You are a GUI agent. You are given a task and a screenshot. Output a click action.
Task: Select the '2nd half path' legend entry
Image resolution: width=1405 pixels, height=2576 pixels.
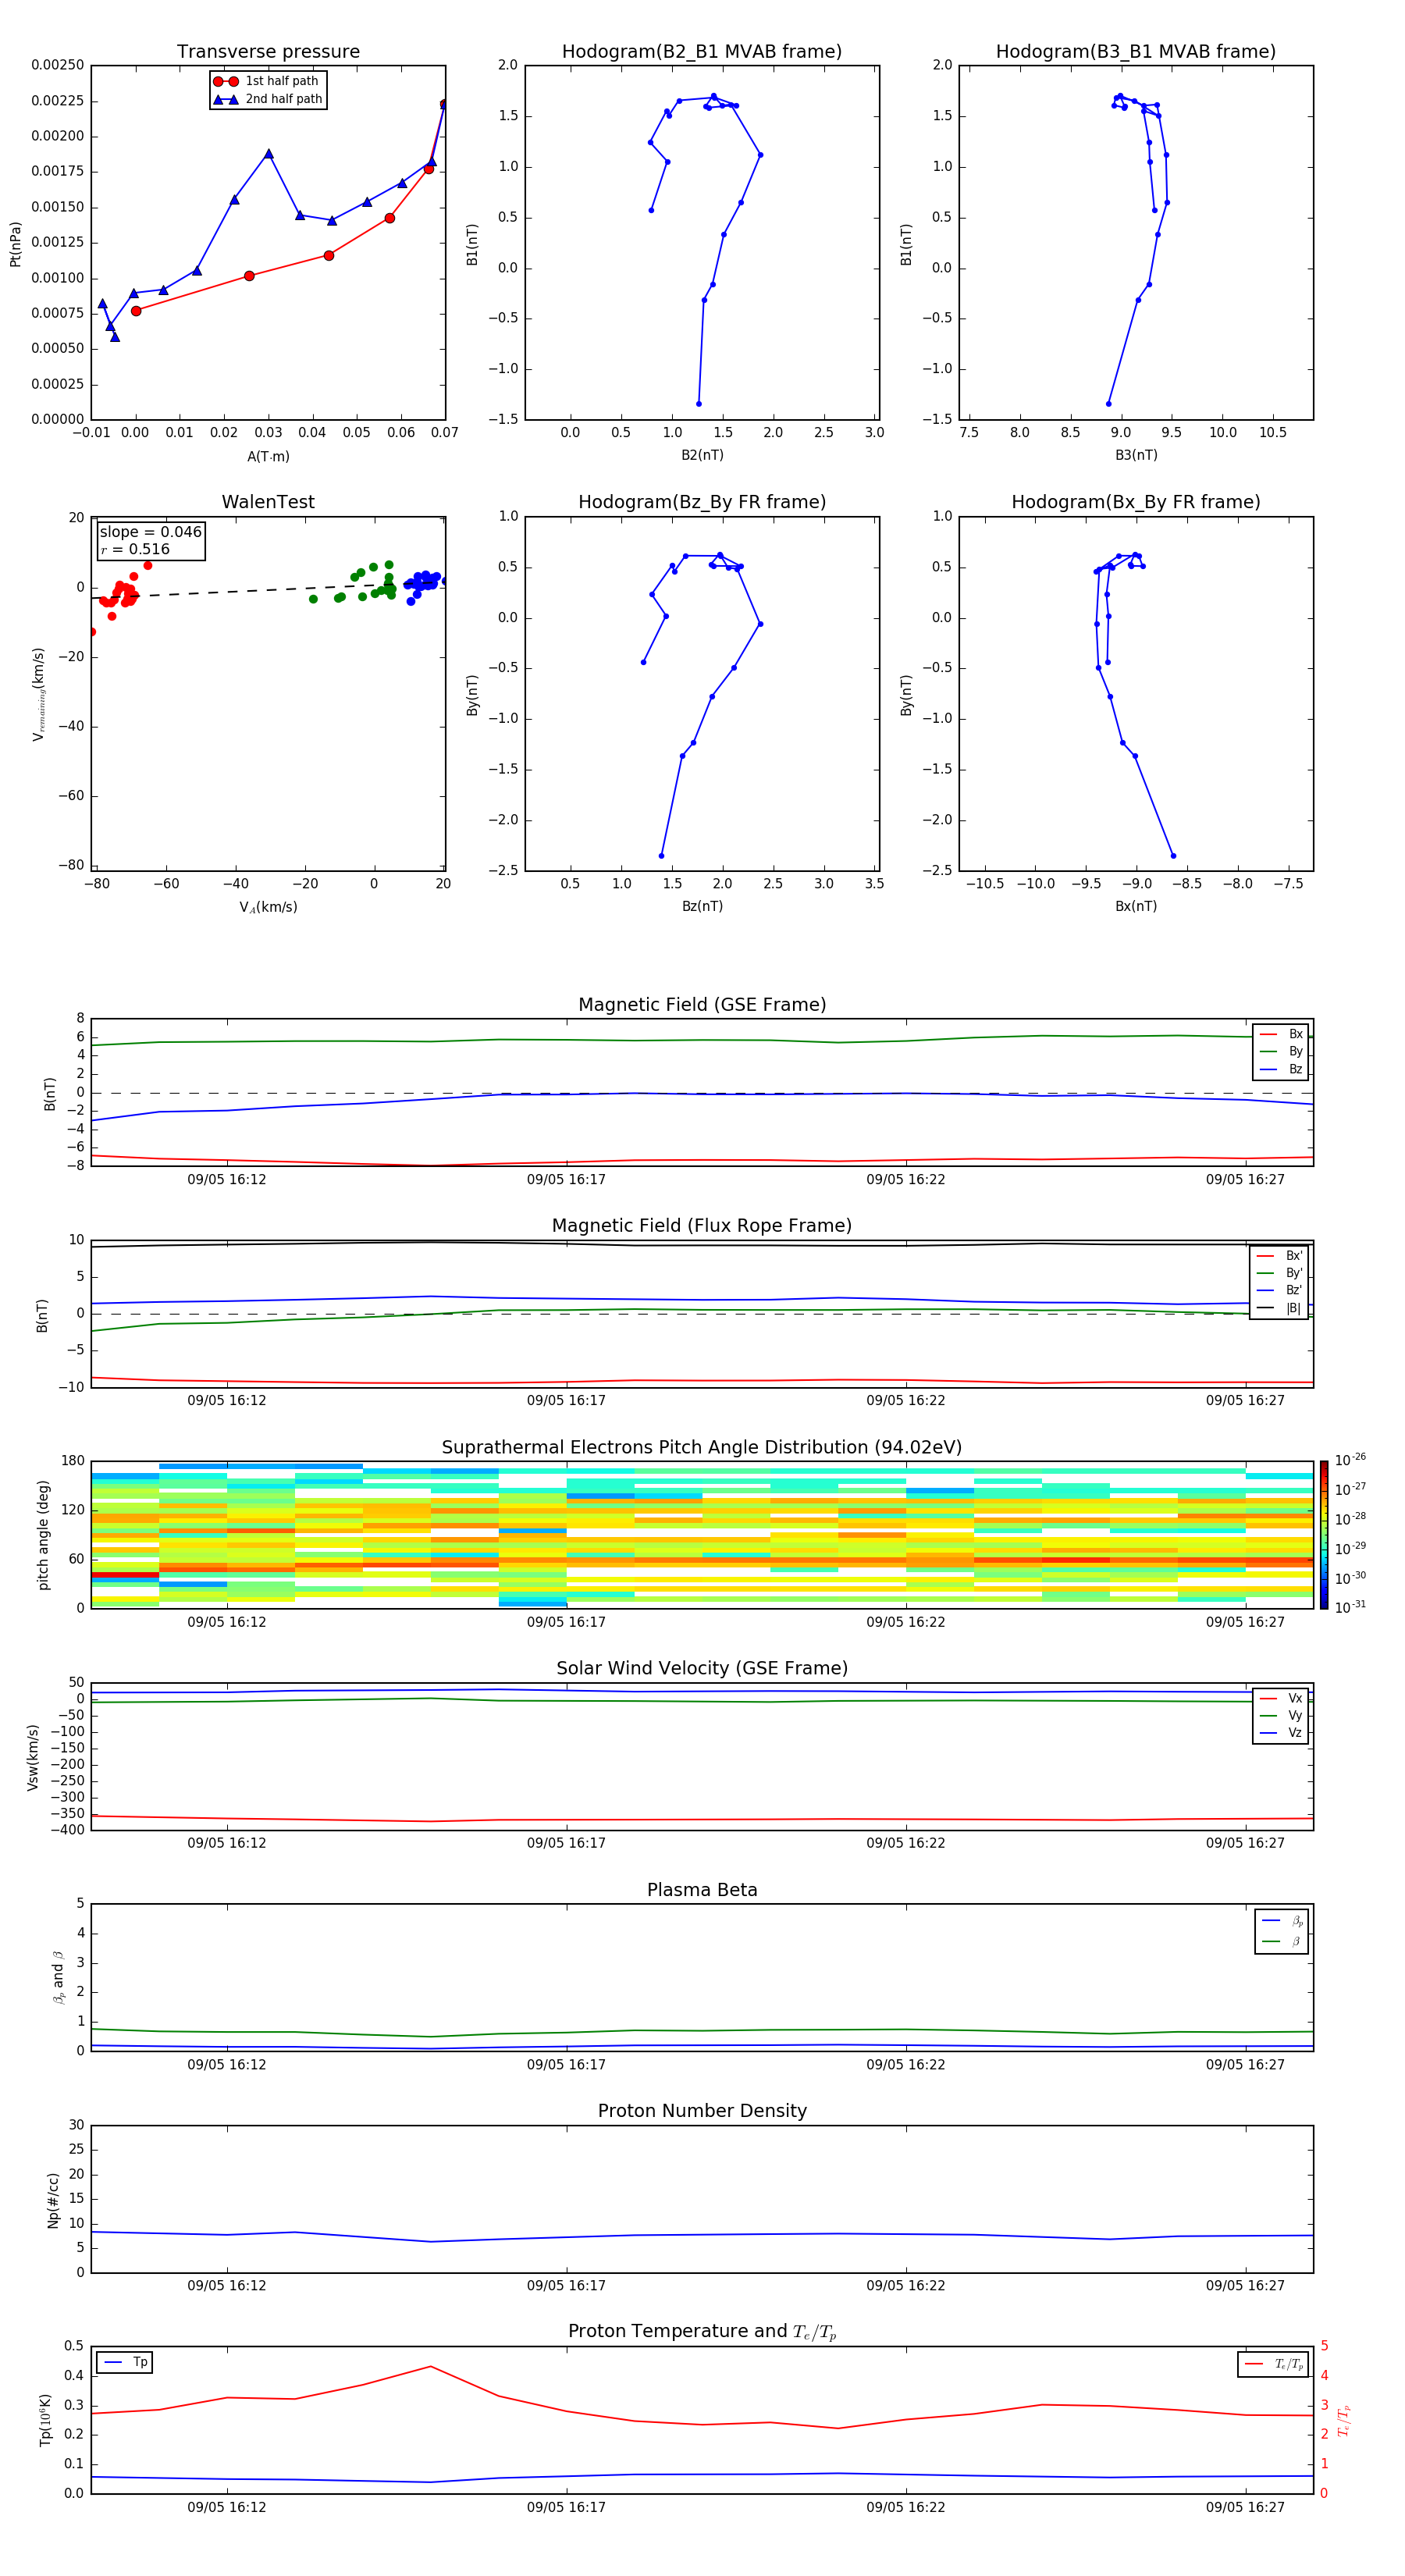point(268,99)
